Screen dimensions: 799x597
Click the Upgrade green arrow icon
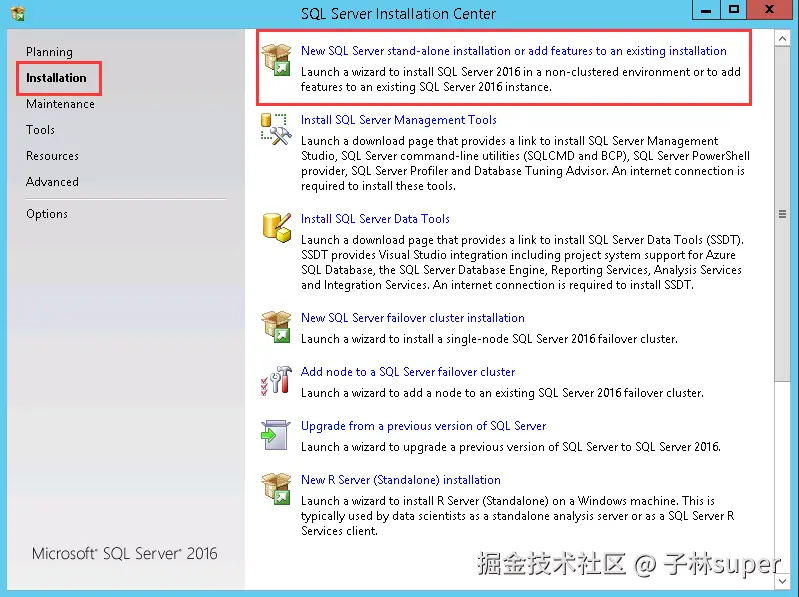coord(276,435)
